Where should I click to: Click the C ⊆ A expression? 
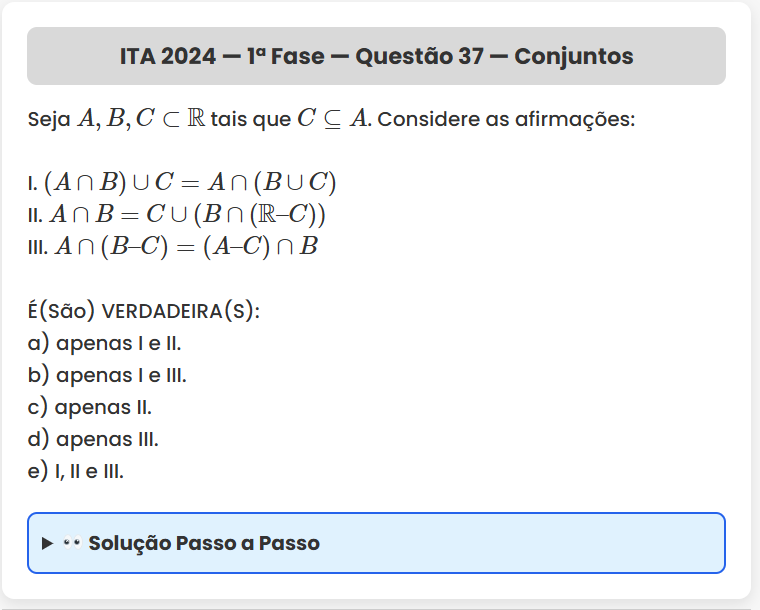(x=334, y=118)
